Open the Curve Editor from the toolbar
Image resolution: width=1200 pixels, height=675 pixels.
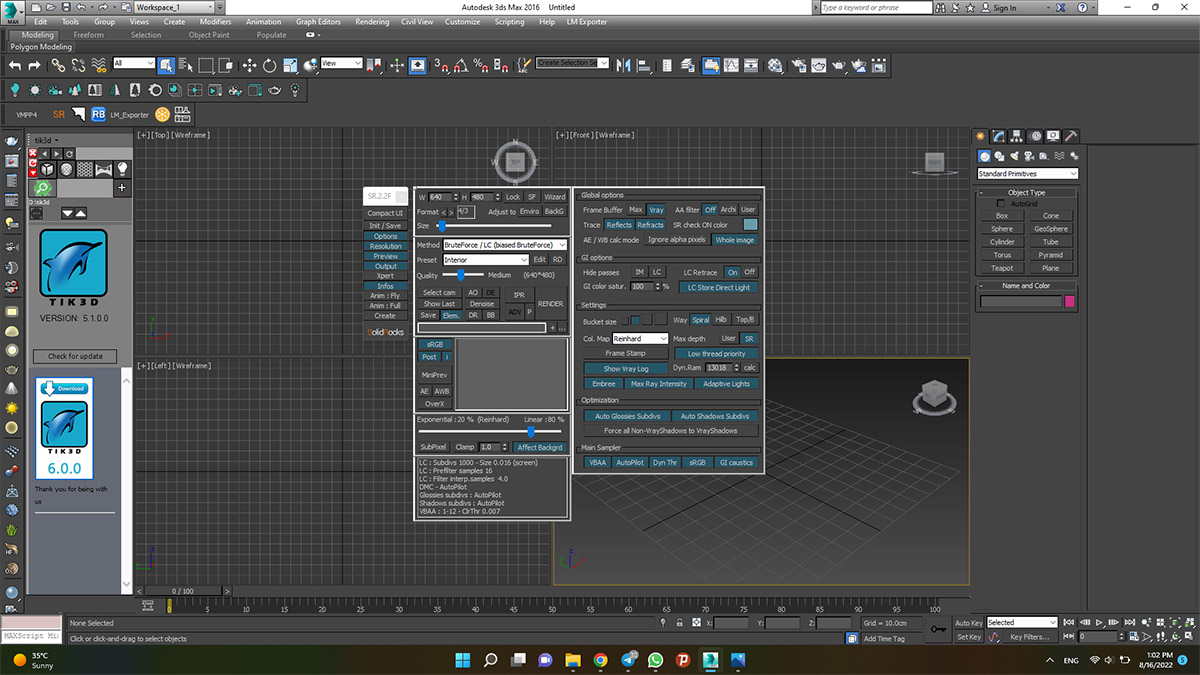coord(732,65)
